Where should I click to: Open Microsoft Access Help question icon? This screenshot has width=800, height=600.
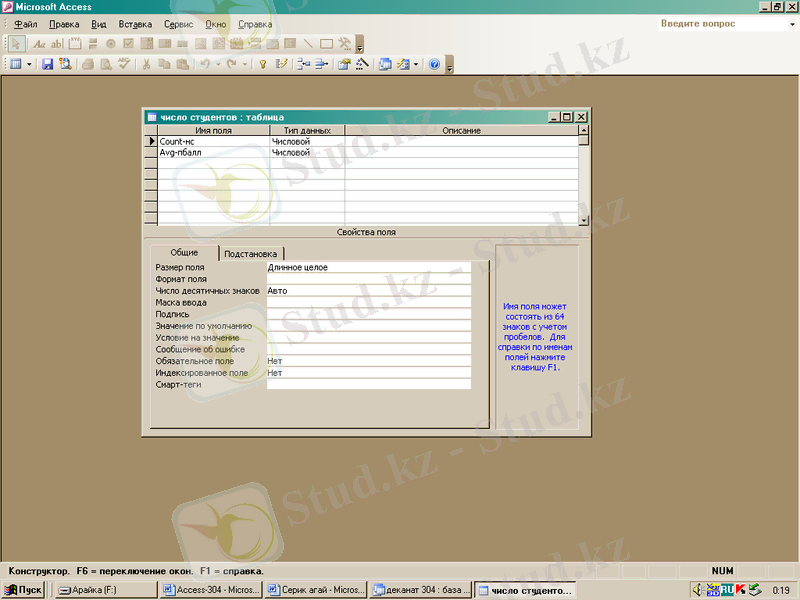tap(434, 64)
